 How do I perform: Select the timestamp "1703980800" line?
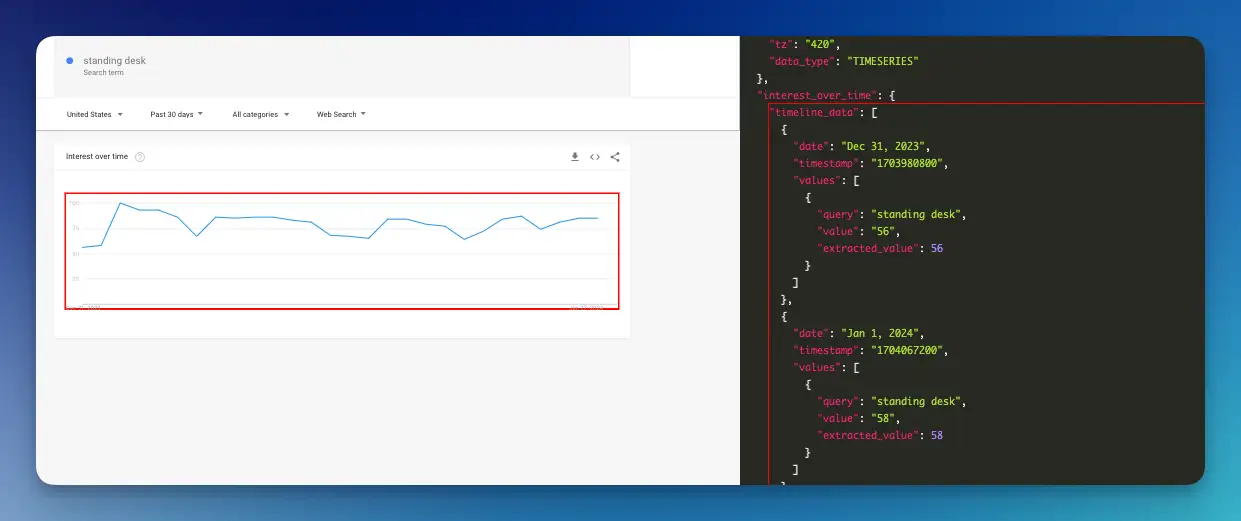(870, 163)
